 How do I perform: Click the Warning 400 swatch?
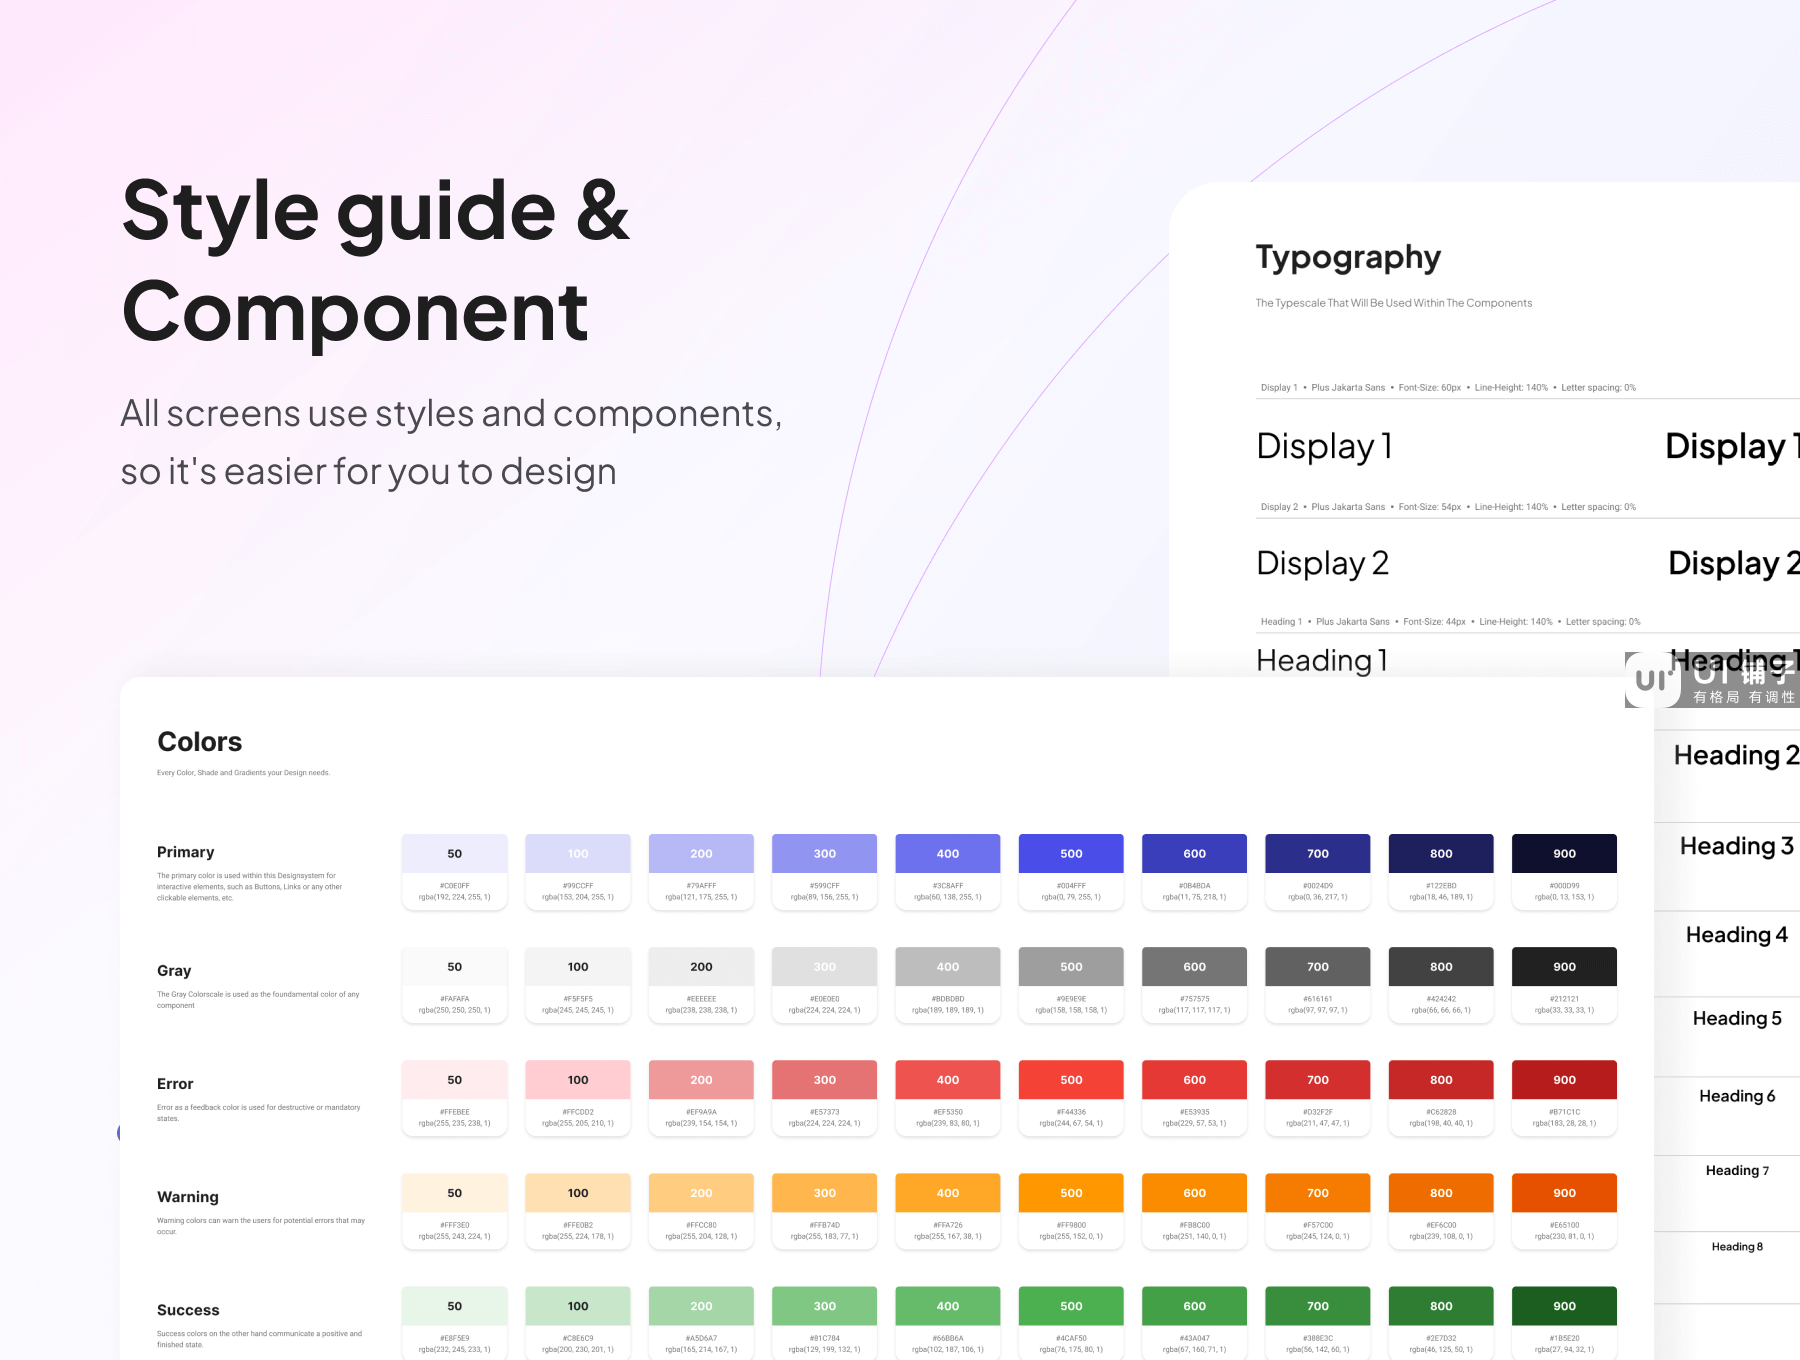(948, 1210)
